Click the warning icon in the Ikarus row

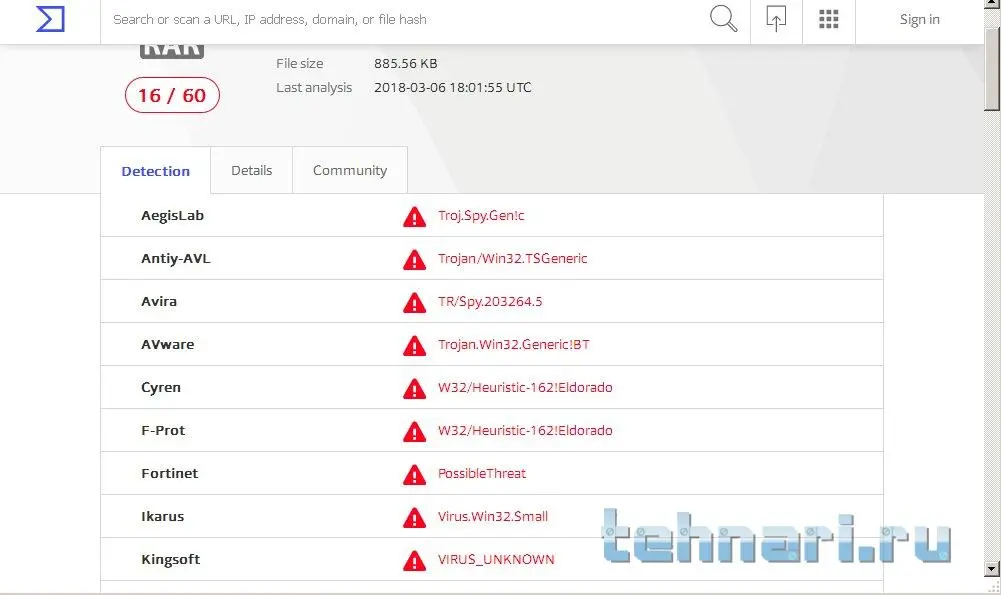(414, 518)
